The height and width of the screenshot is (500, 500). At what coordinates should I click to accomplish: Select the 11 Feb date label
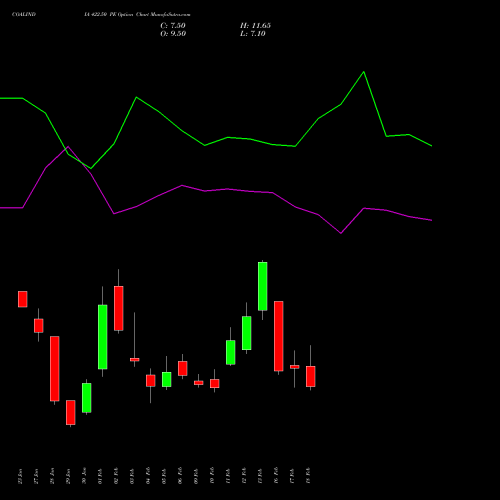point(228,476)
